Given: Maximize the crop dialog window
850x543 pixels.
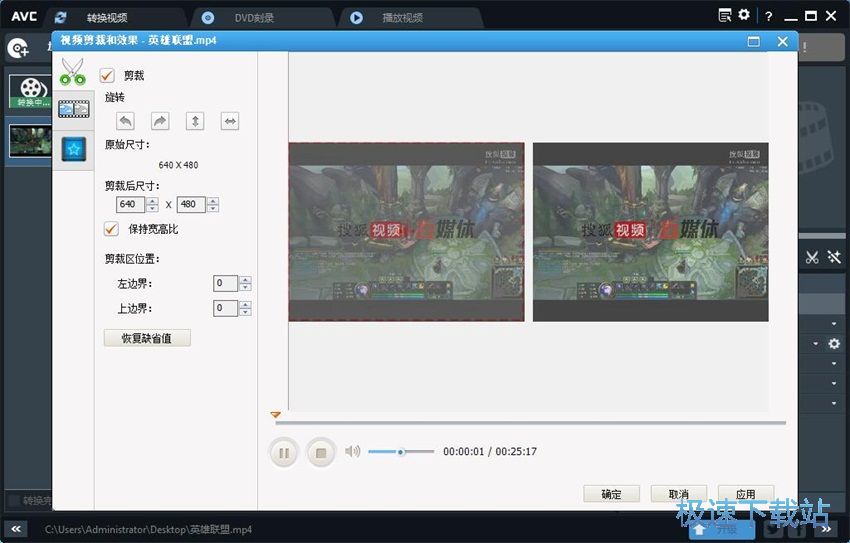Looking at the screenshot, I should (x=754, y=42).
